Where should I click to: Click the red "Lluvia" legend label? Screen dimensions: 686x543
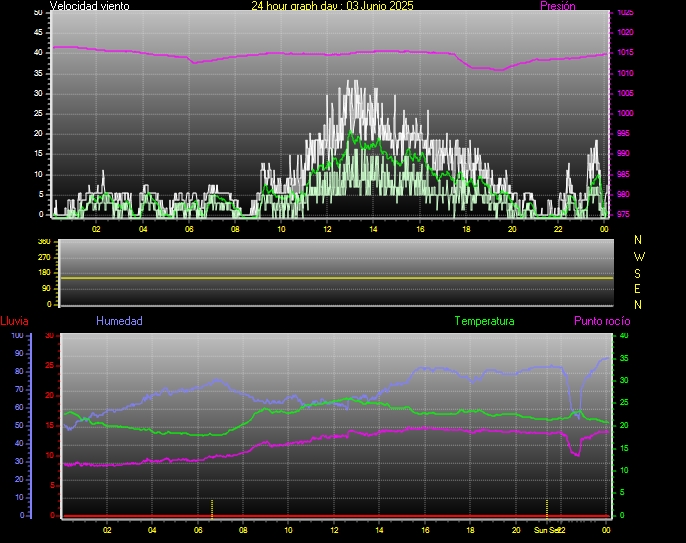(x=14, y=321)
